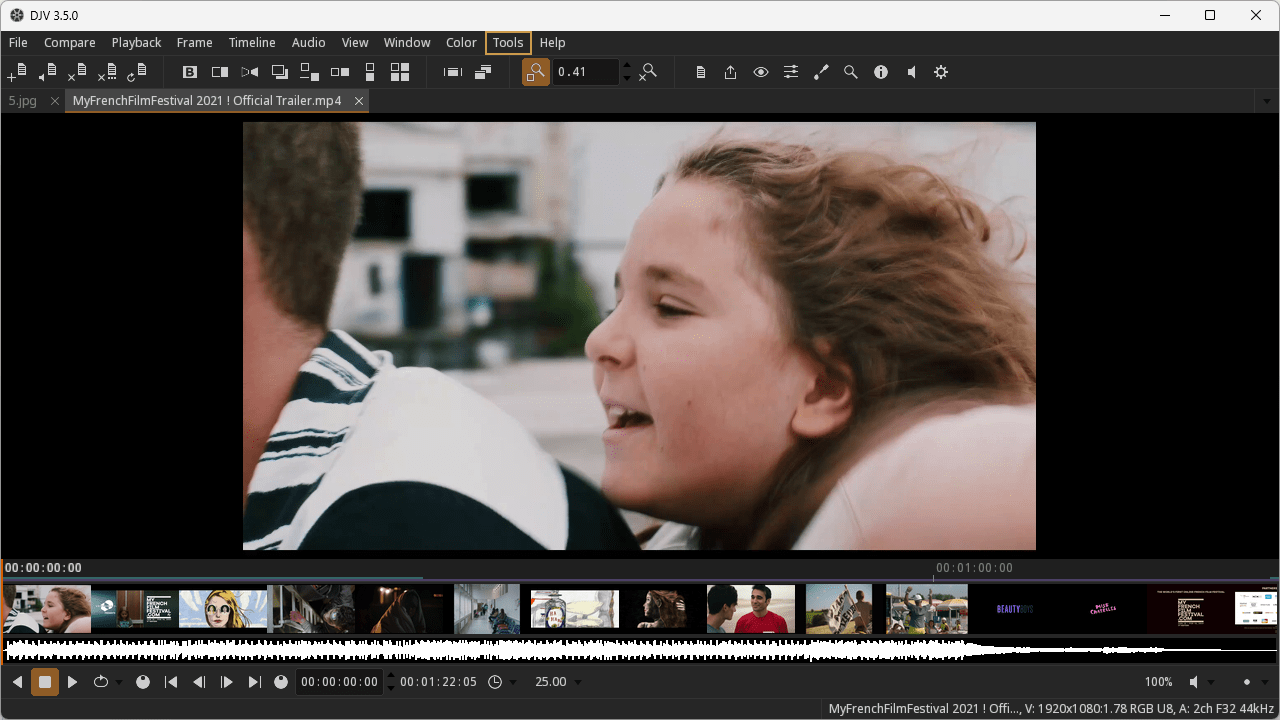
Task: Open the 25.00 playback speed dropdown
Action: 557,682
